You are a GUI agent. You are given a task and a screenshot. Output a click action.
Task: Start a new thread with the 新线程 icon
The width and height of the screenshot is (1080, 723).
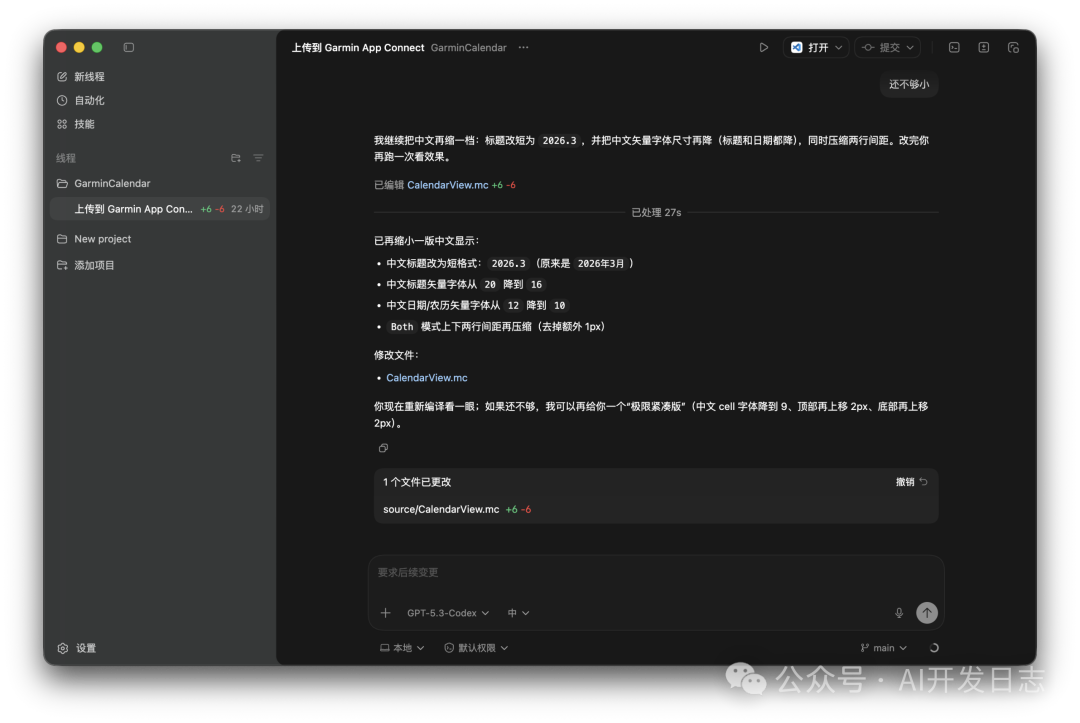pos(62,76)
